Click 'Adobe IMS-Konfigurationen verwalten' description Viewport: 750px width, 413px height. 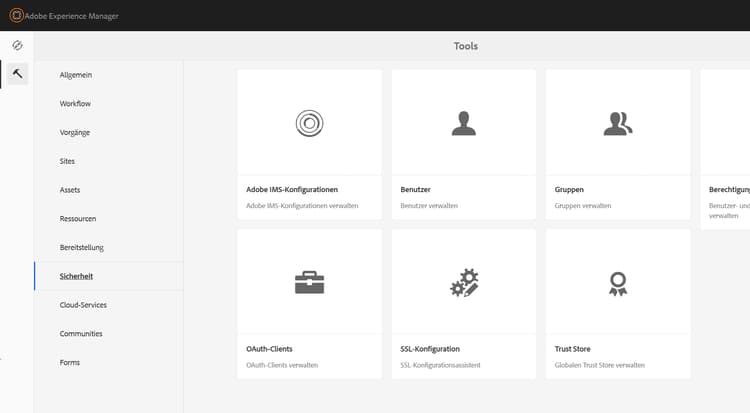point(302,206)
